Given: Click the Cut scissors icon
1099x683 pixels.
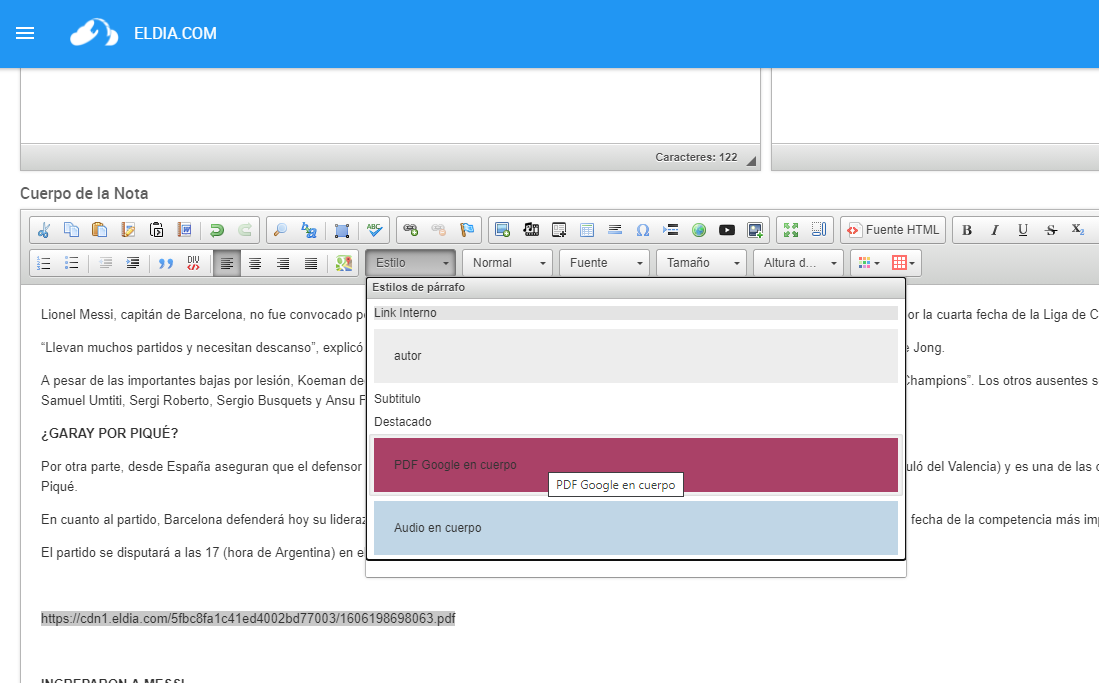Looking at the screenshot, I should [x=43, y=230].
